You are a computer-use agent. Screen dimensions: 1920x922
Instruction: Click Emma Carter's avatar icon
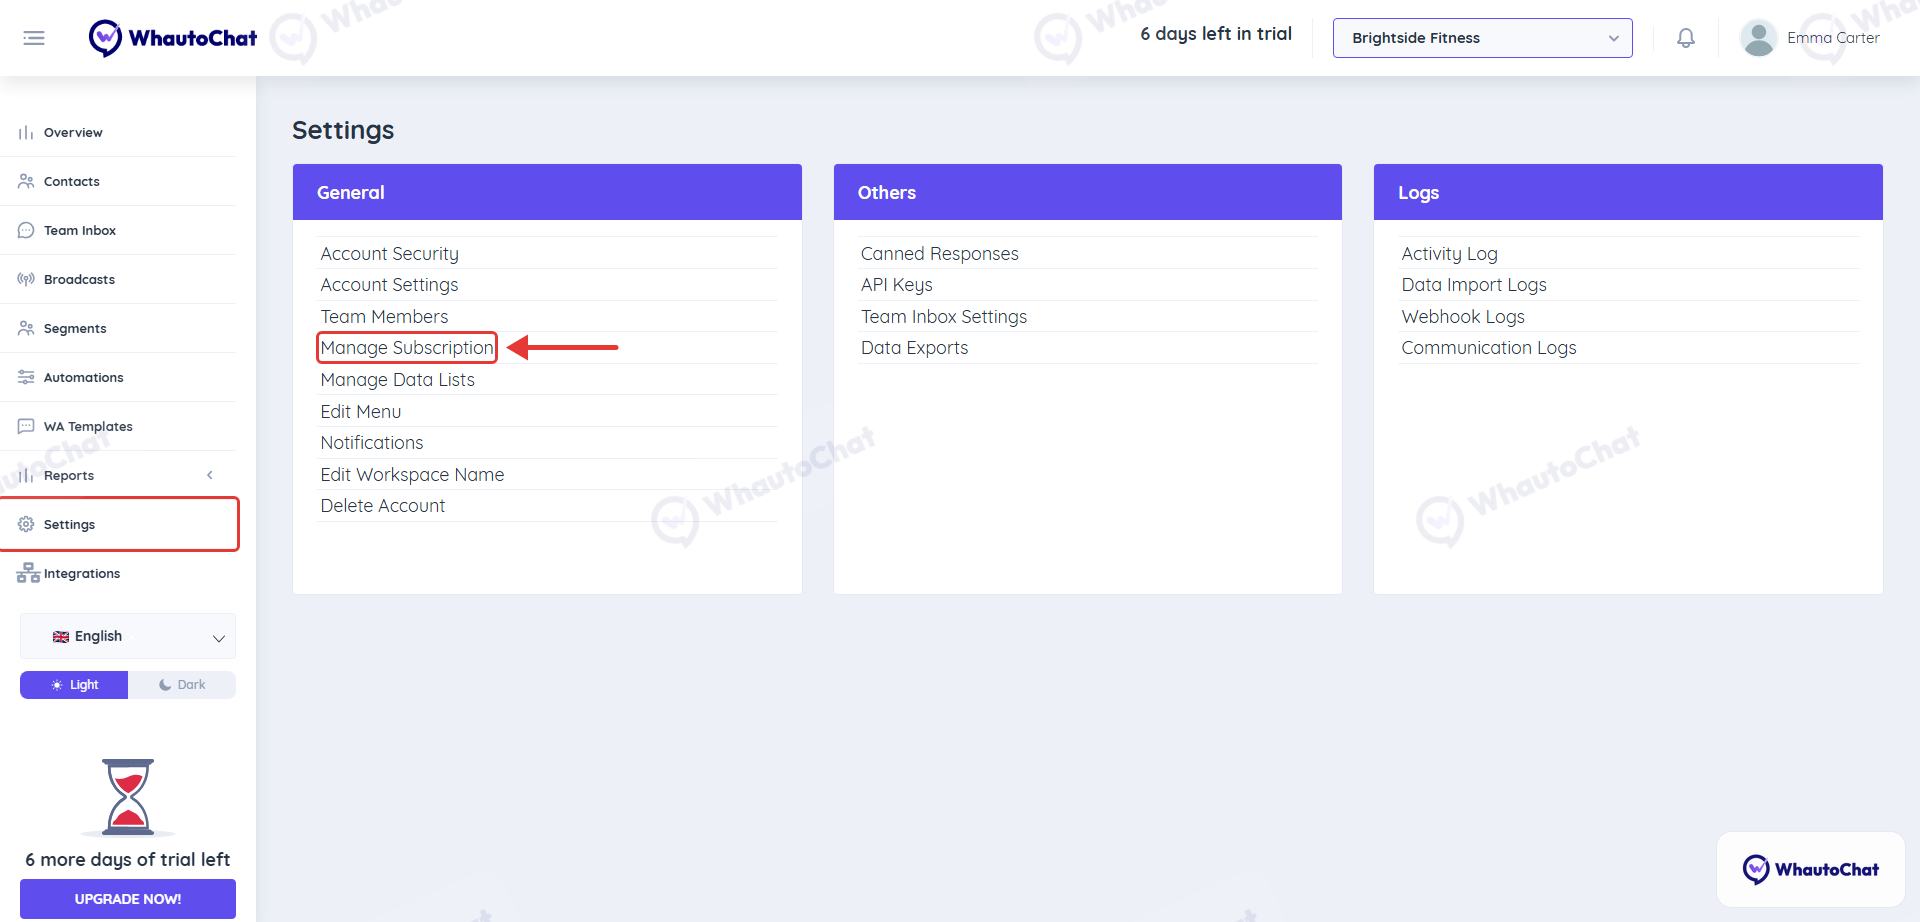1758,38
